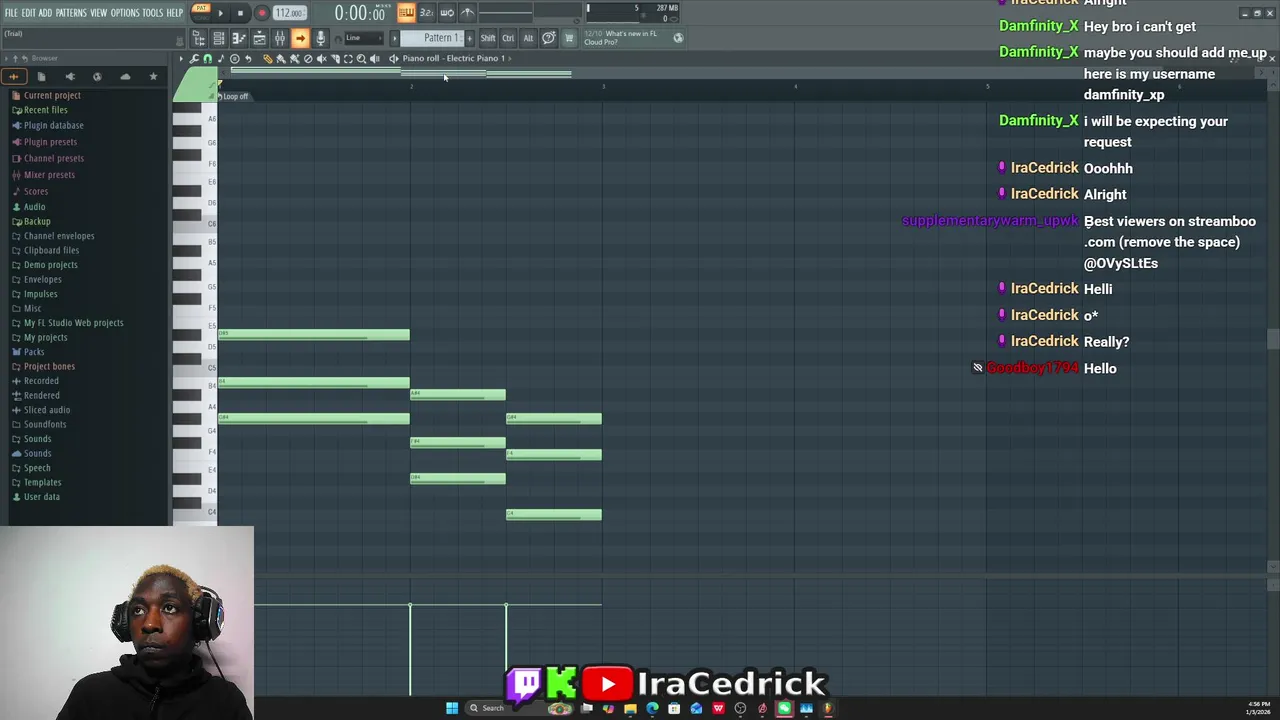Click the tempo field showing 112
This screenshot has height=720, width=1280.
(289, 13)
